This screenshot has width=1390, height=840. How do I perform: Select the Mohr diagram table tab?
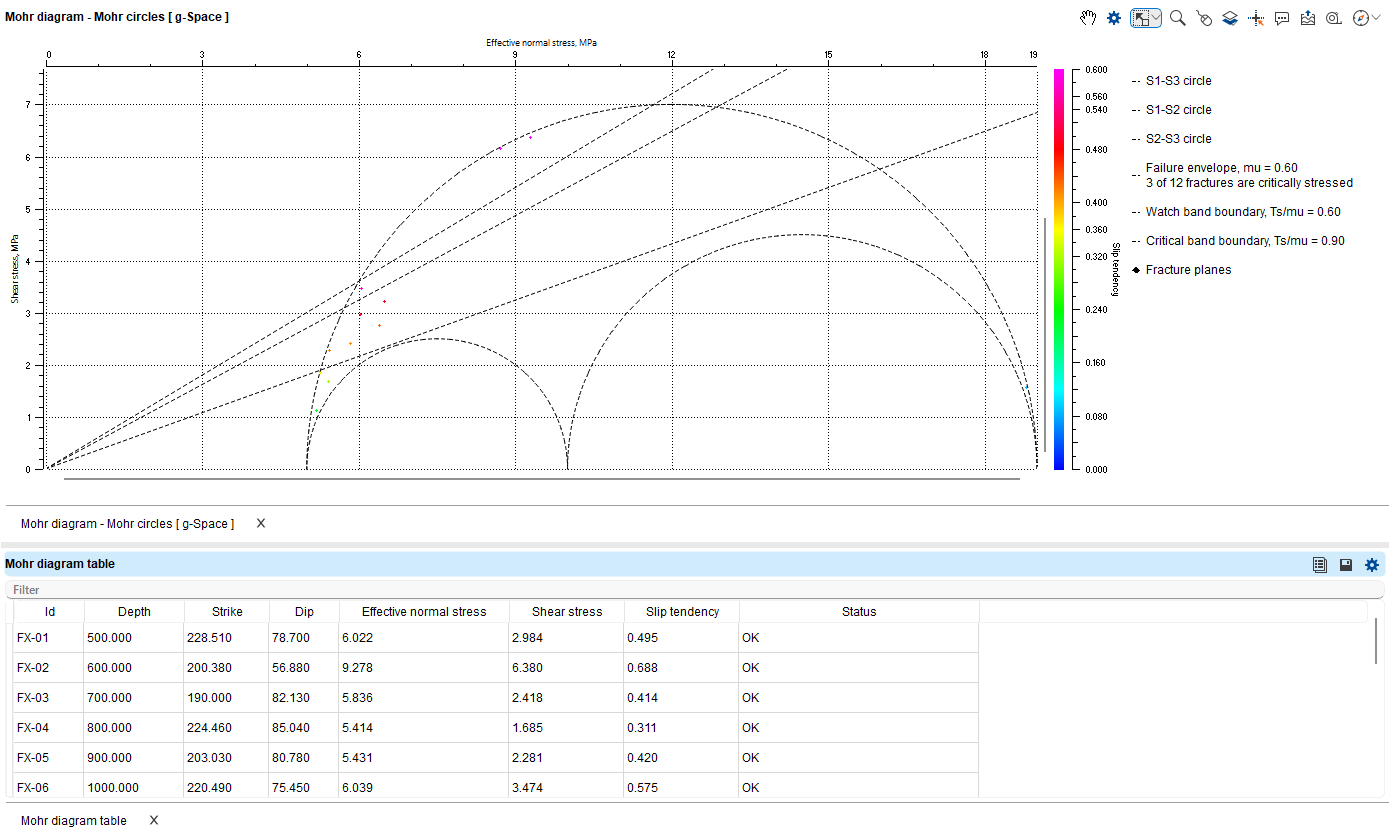[x=74, y=820]
